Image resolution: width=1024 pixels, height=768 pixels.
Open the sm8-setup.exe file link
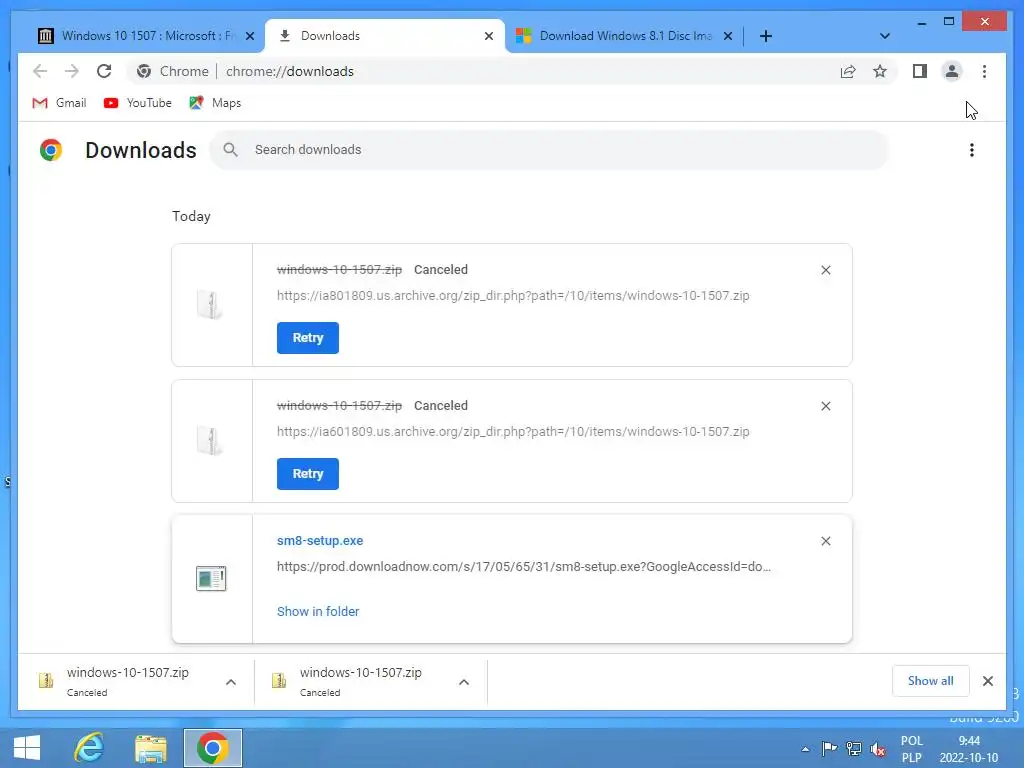coord(320,541)
